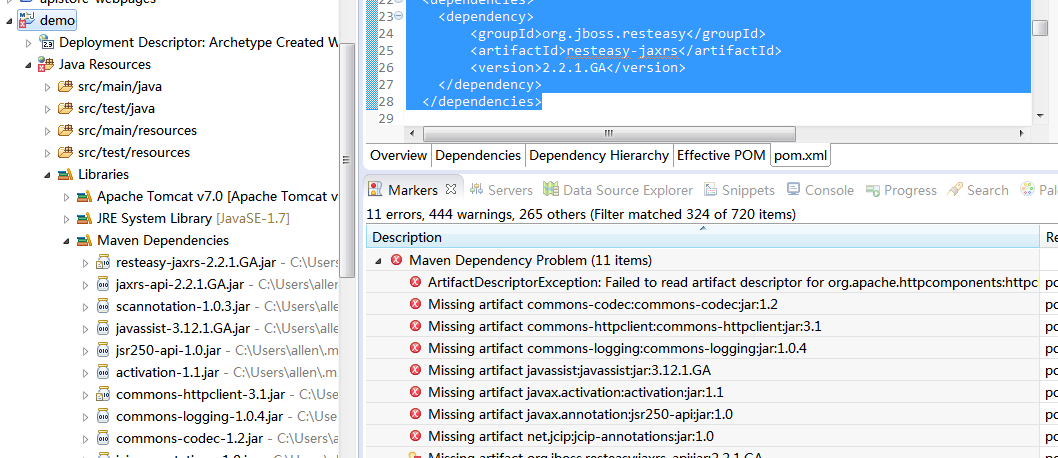Open the Data Source Explorer view
Image resolution: width=1058 pixels, height=458 pixels.
click(x=618, y=190)
